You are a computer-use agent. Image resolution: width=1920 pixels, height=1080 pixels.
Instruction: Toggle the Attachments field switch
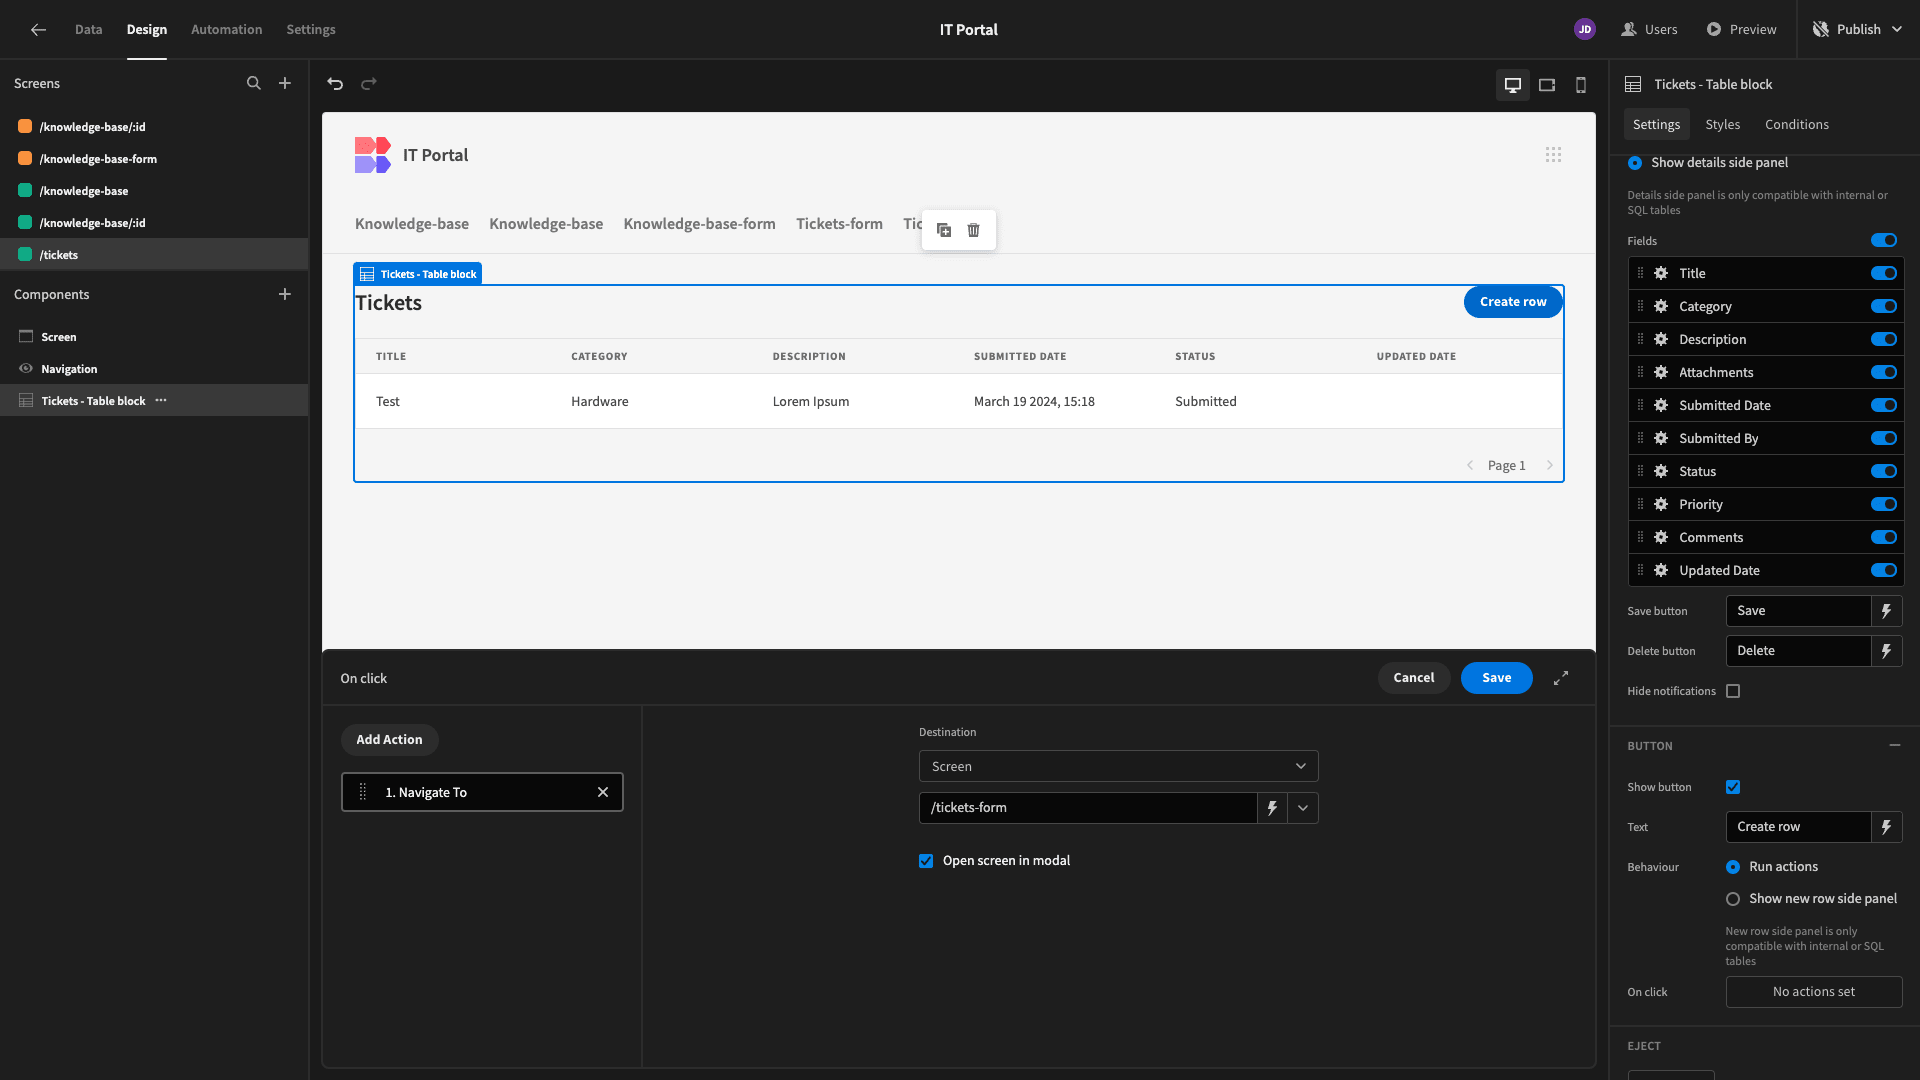pyautogui.click(x=1884, y=373)
